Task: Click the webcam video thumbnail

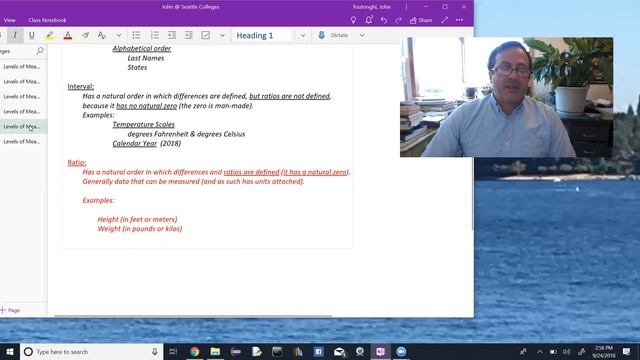Action: (506, 97)
